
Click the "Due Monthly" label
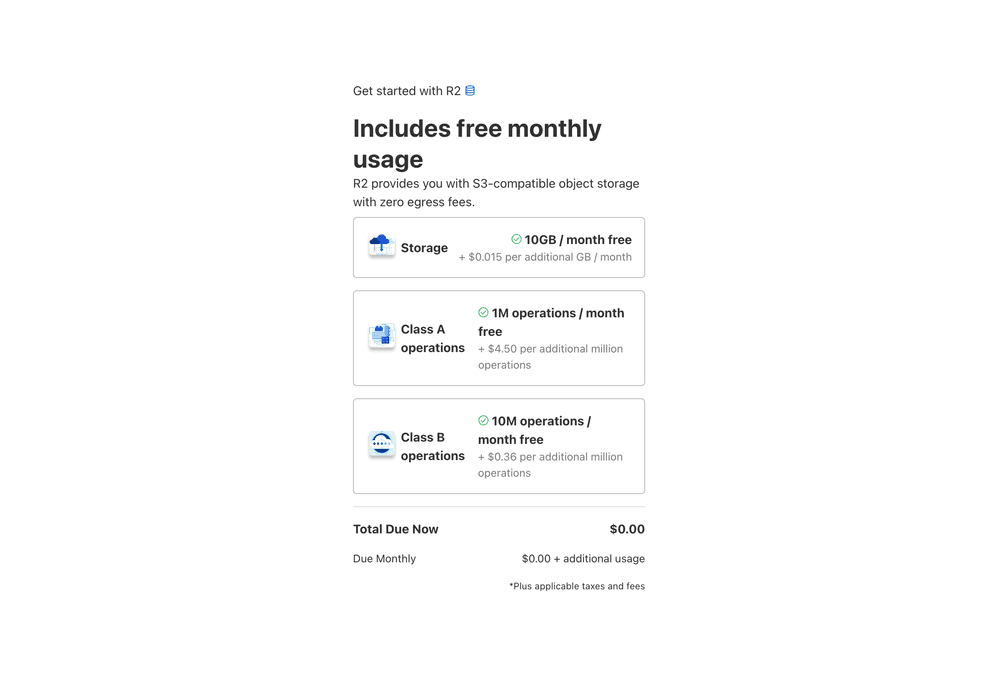click(384, 559)
